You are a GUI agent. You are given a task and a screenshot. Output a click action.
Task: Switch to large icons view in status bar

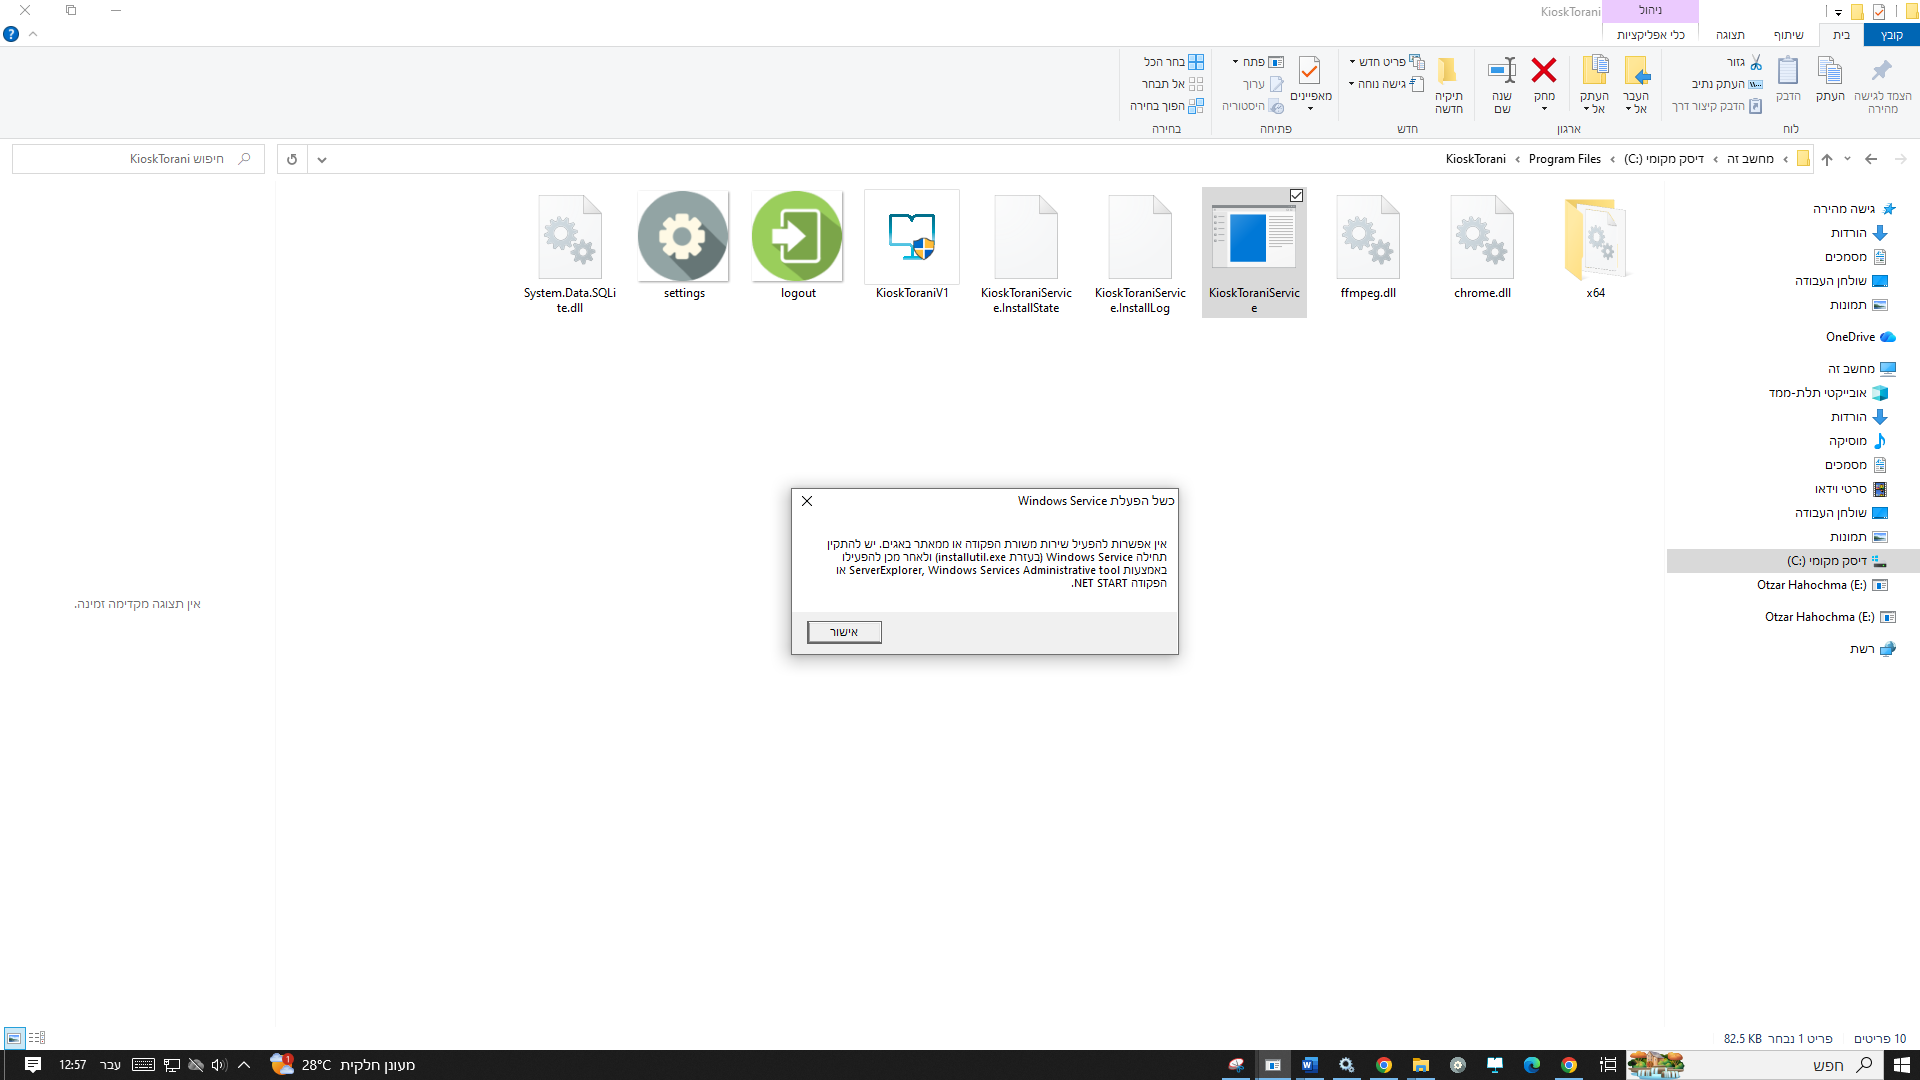tap(14, 1038)
